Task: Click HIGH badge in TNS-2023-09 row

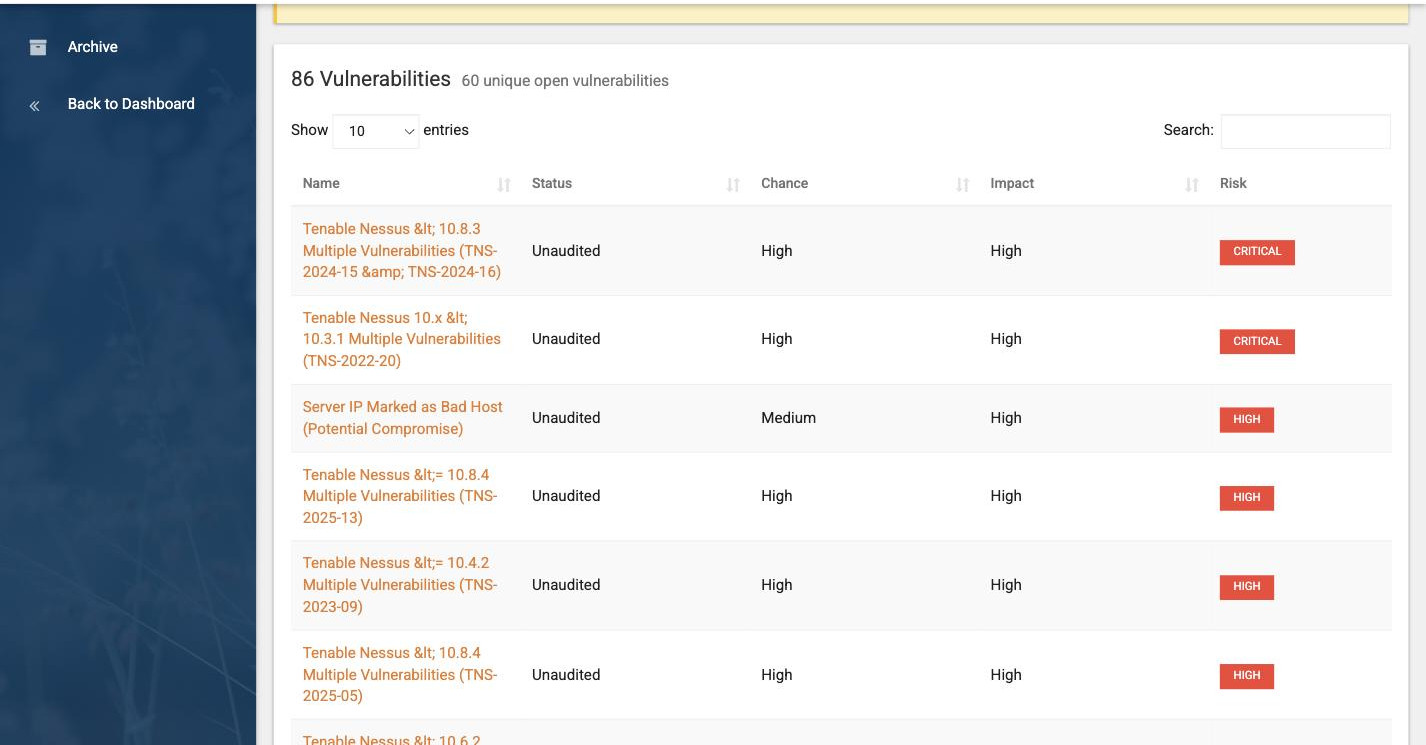Action: point(1247,586)
